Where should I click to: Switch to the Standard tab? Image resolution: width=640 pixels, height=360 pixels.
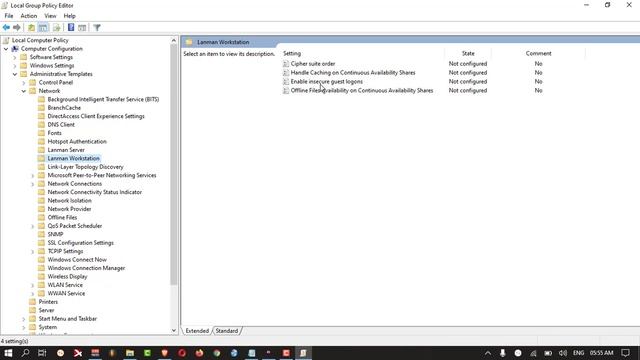point(227,331)
